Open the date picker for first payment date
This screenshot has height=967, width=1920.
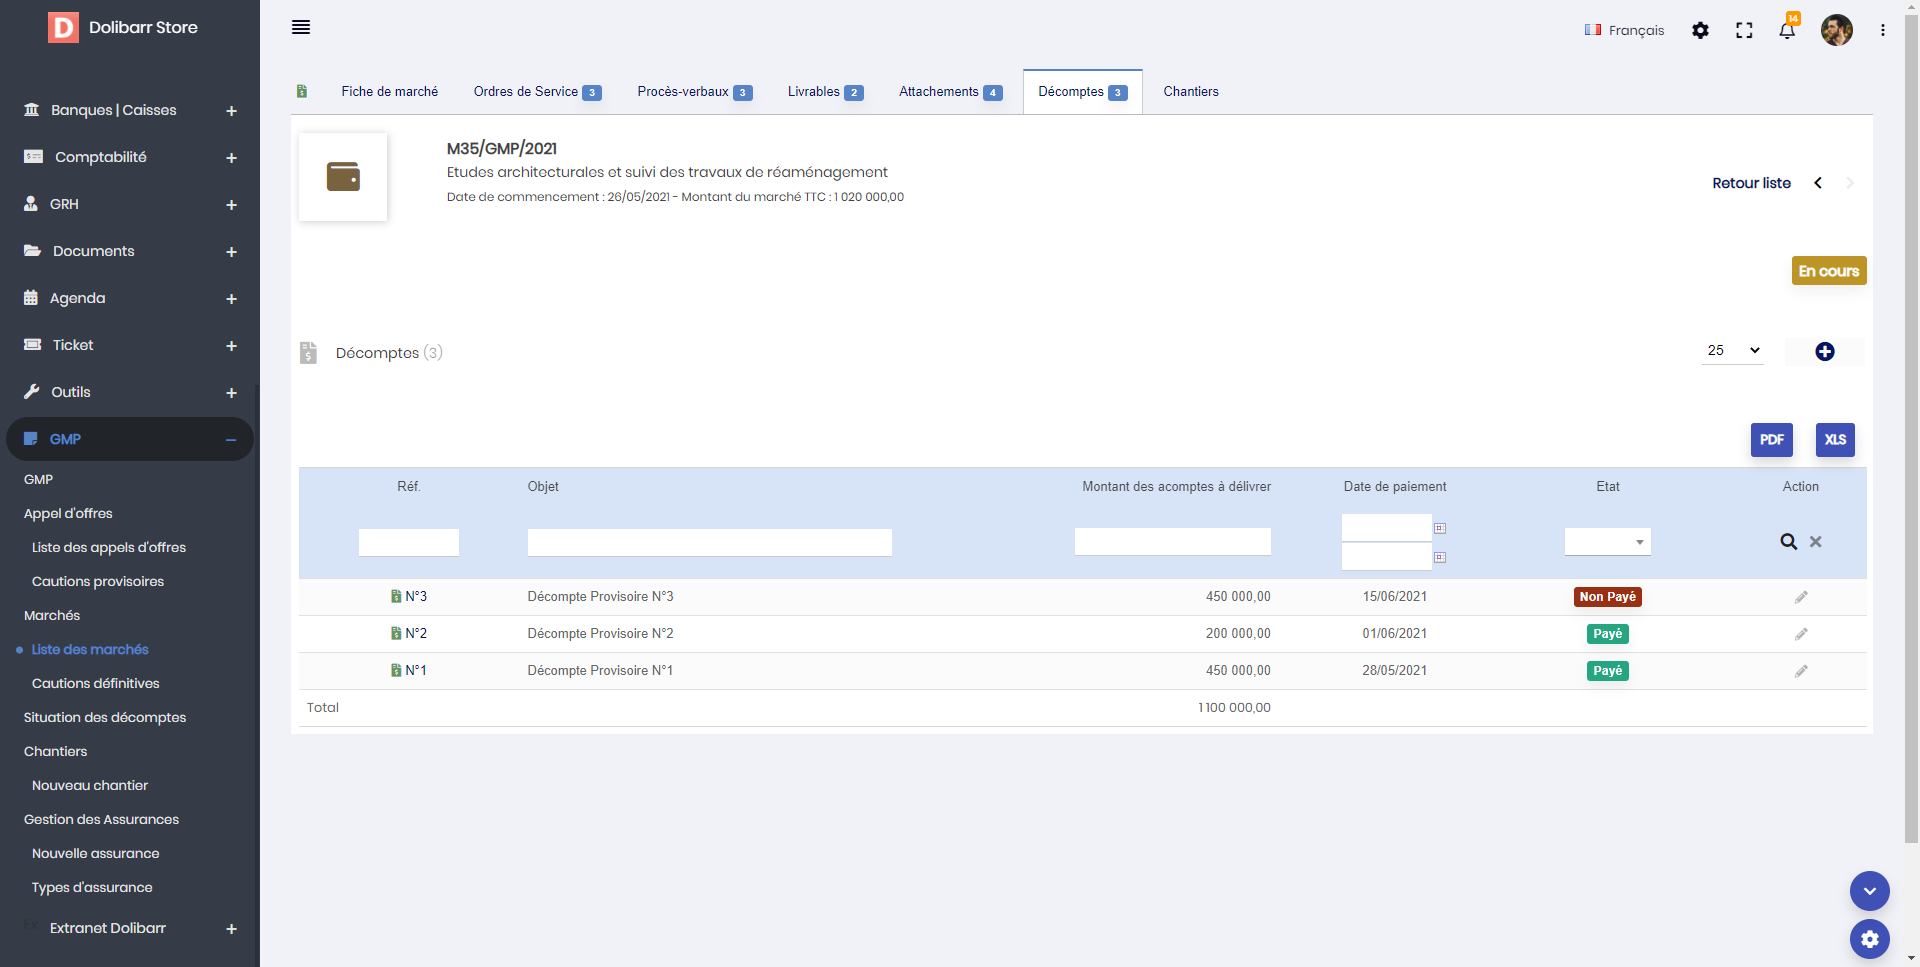tap(1440, 528)
